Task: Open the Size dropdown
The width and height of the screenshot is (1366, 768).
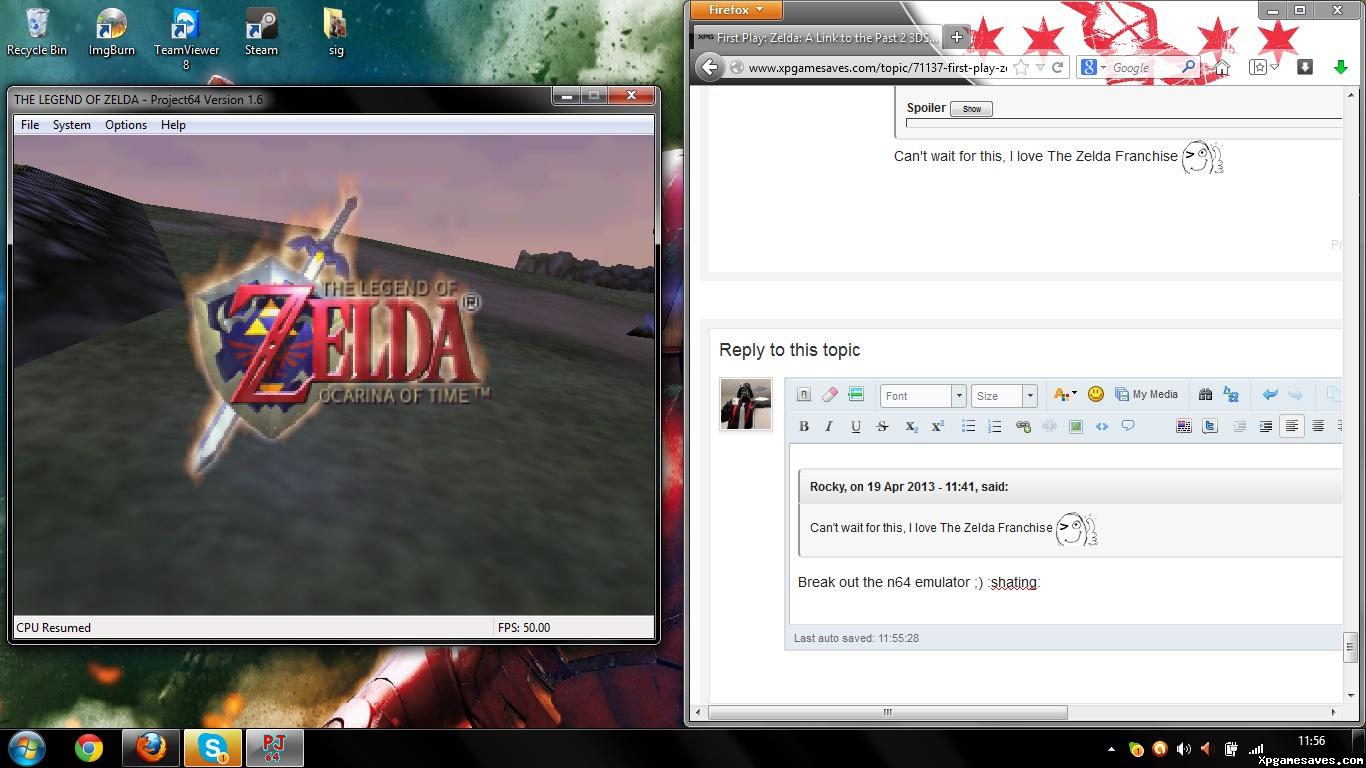Action: [1029, 396]
